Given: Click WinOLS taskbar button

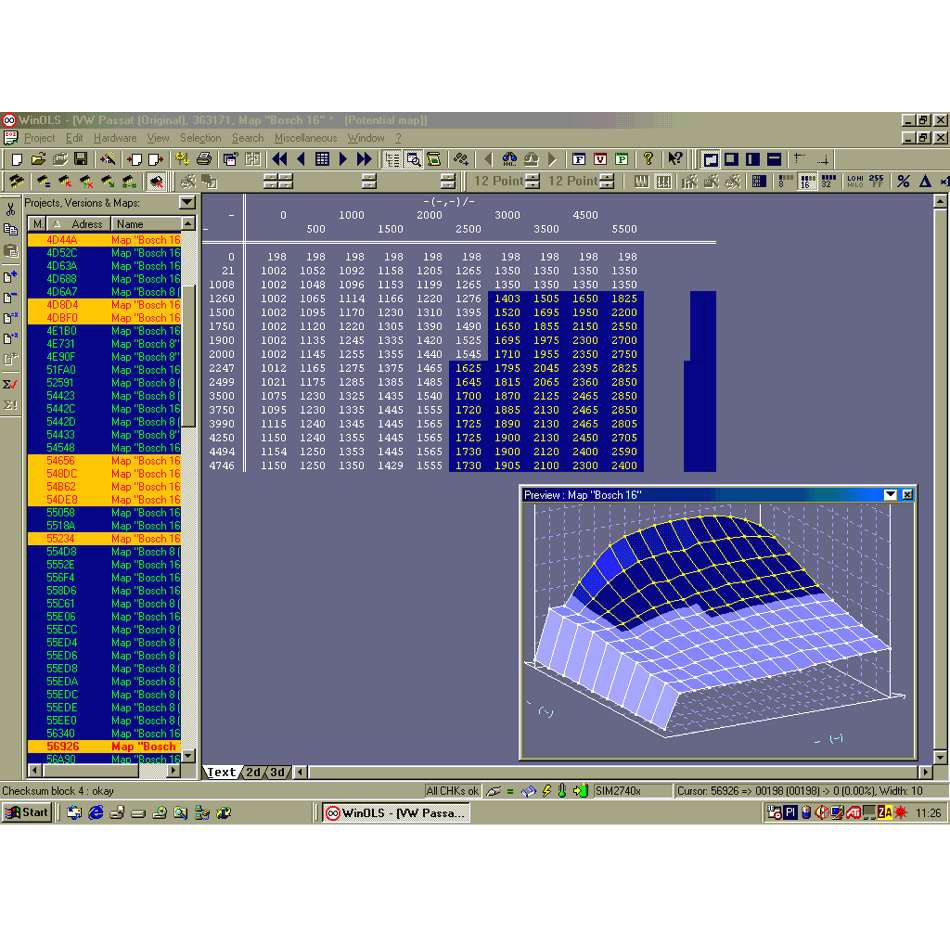Looking at the screenshot, I should tap(395, 813).
